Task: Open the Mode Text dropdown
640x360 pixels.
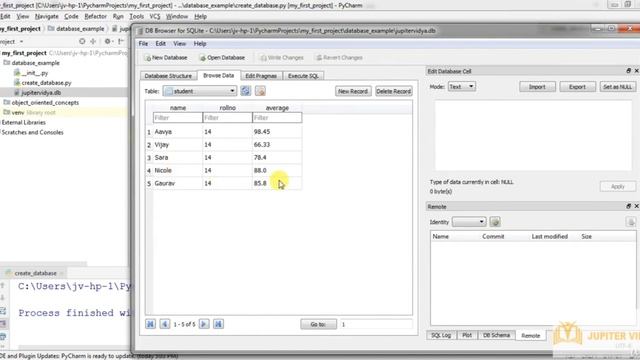Action: tap(461, 87)
